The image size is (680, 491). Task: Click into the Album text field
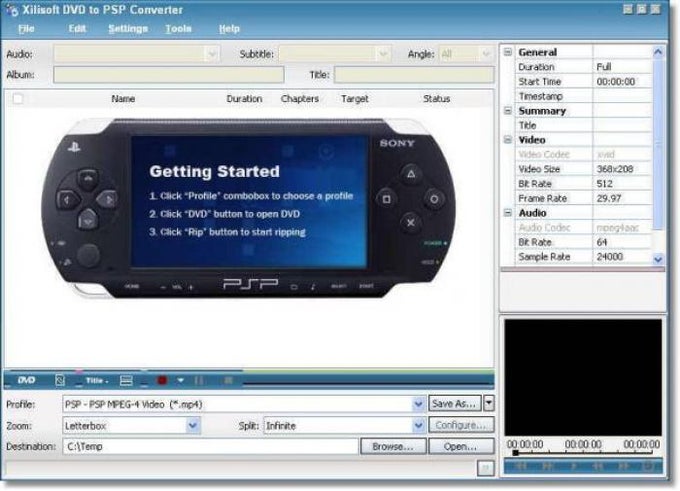pyautogui.click(x=168, y=75)
